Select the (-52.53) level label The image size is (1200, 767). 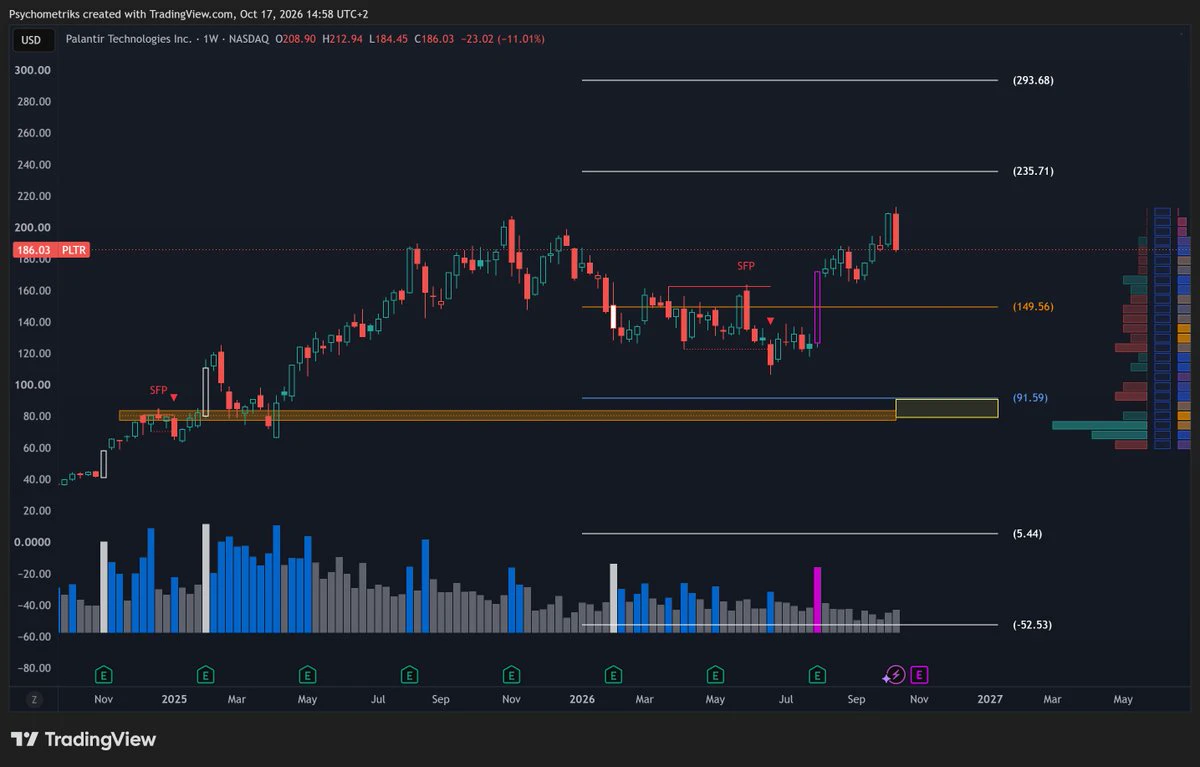[x=1033, y=625]
